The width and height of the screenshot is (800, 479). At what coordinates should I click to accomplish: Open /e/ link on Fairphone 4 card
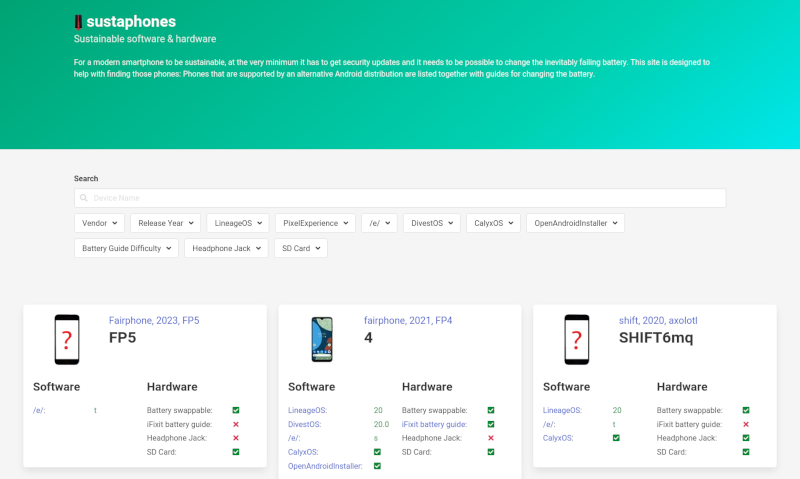point(294,438)
